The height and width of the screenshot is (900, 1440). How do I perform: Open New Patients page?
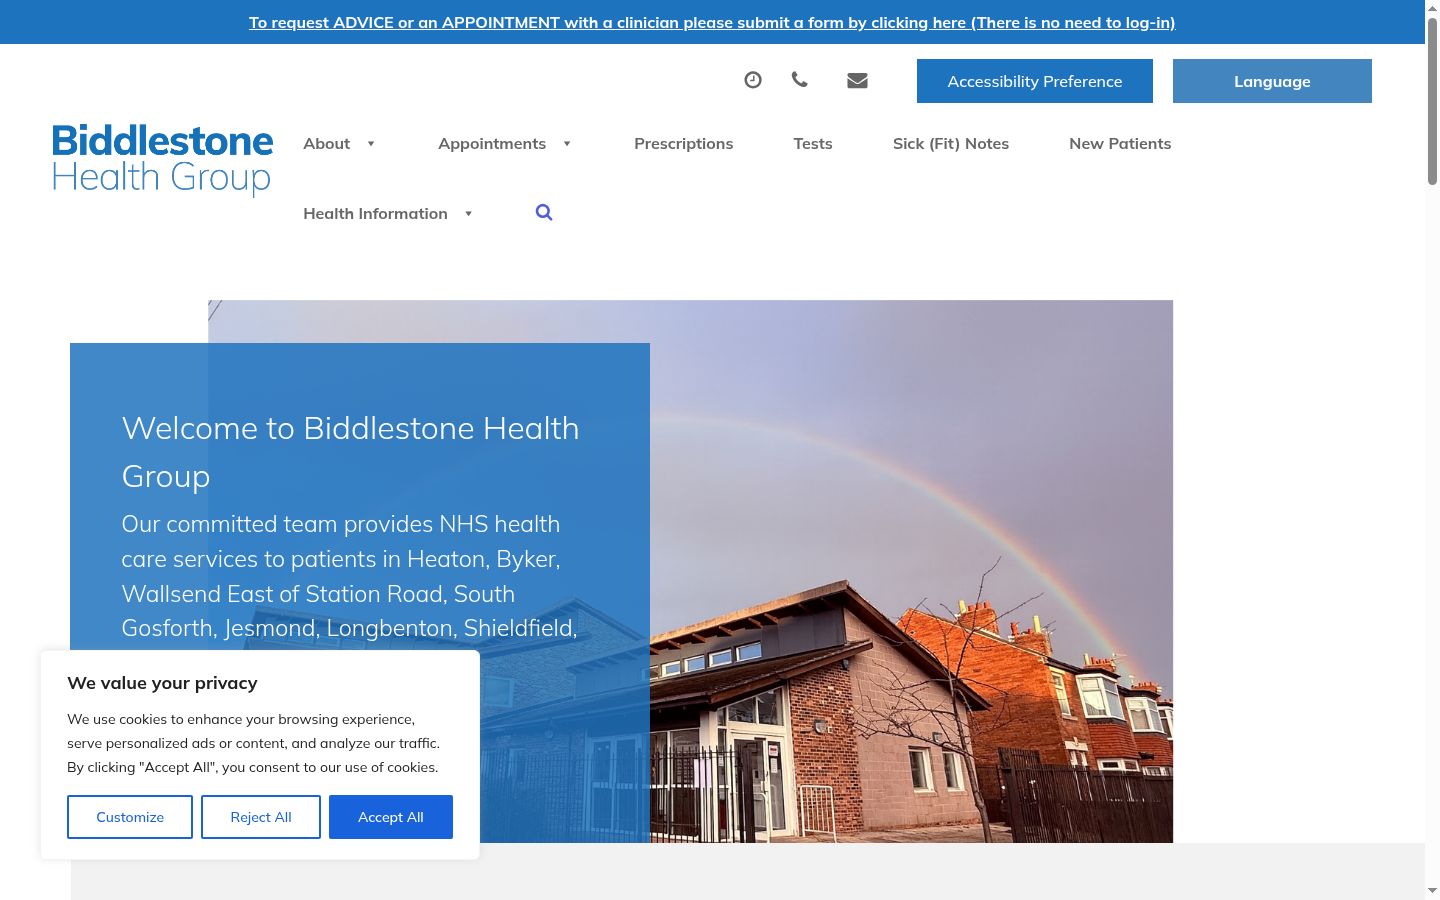click(x=1120, y=144)
